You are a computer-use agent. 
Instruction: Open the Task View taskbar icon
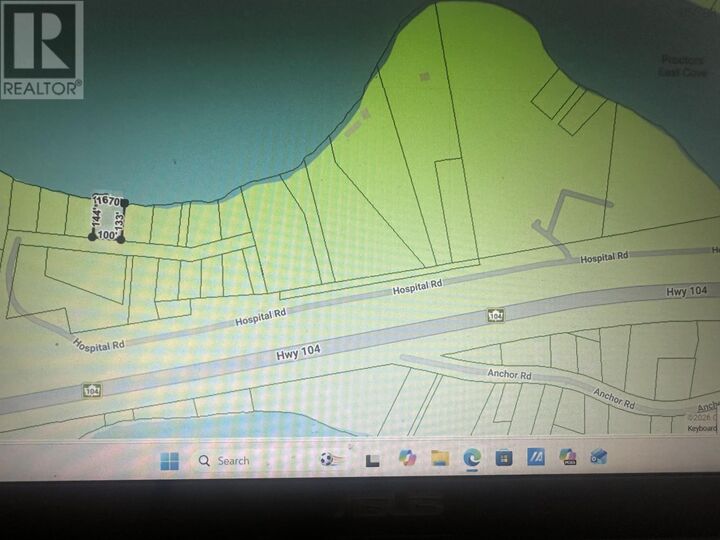[x=372, y=461]
